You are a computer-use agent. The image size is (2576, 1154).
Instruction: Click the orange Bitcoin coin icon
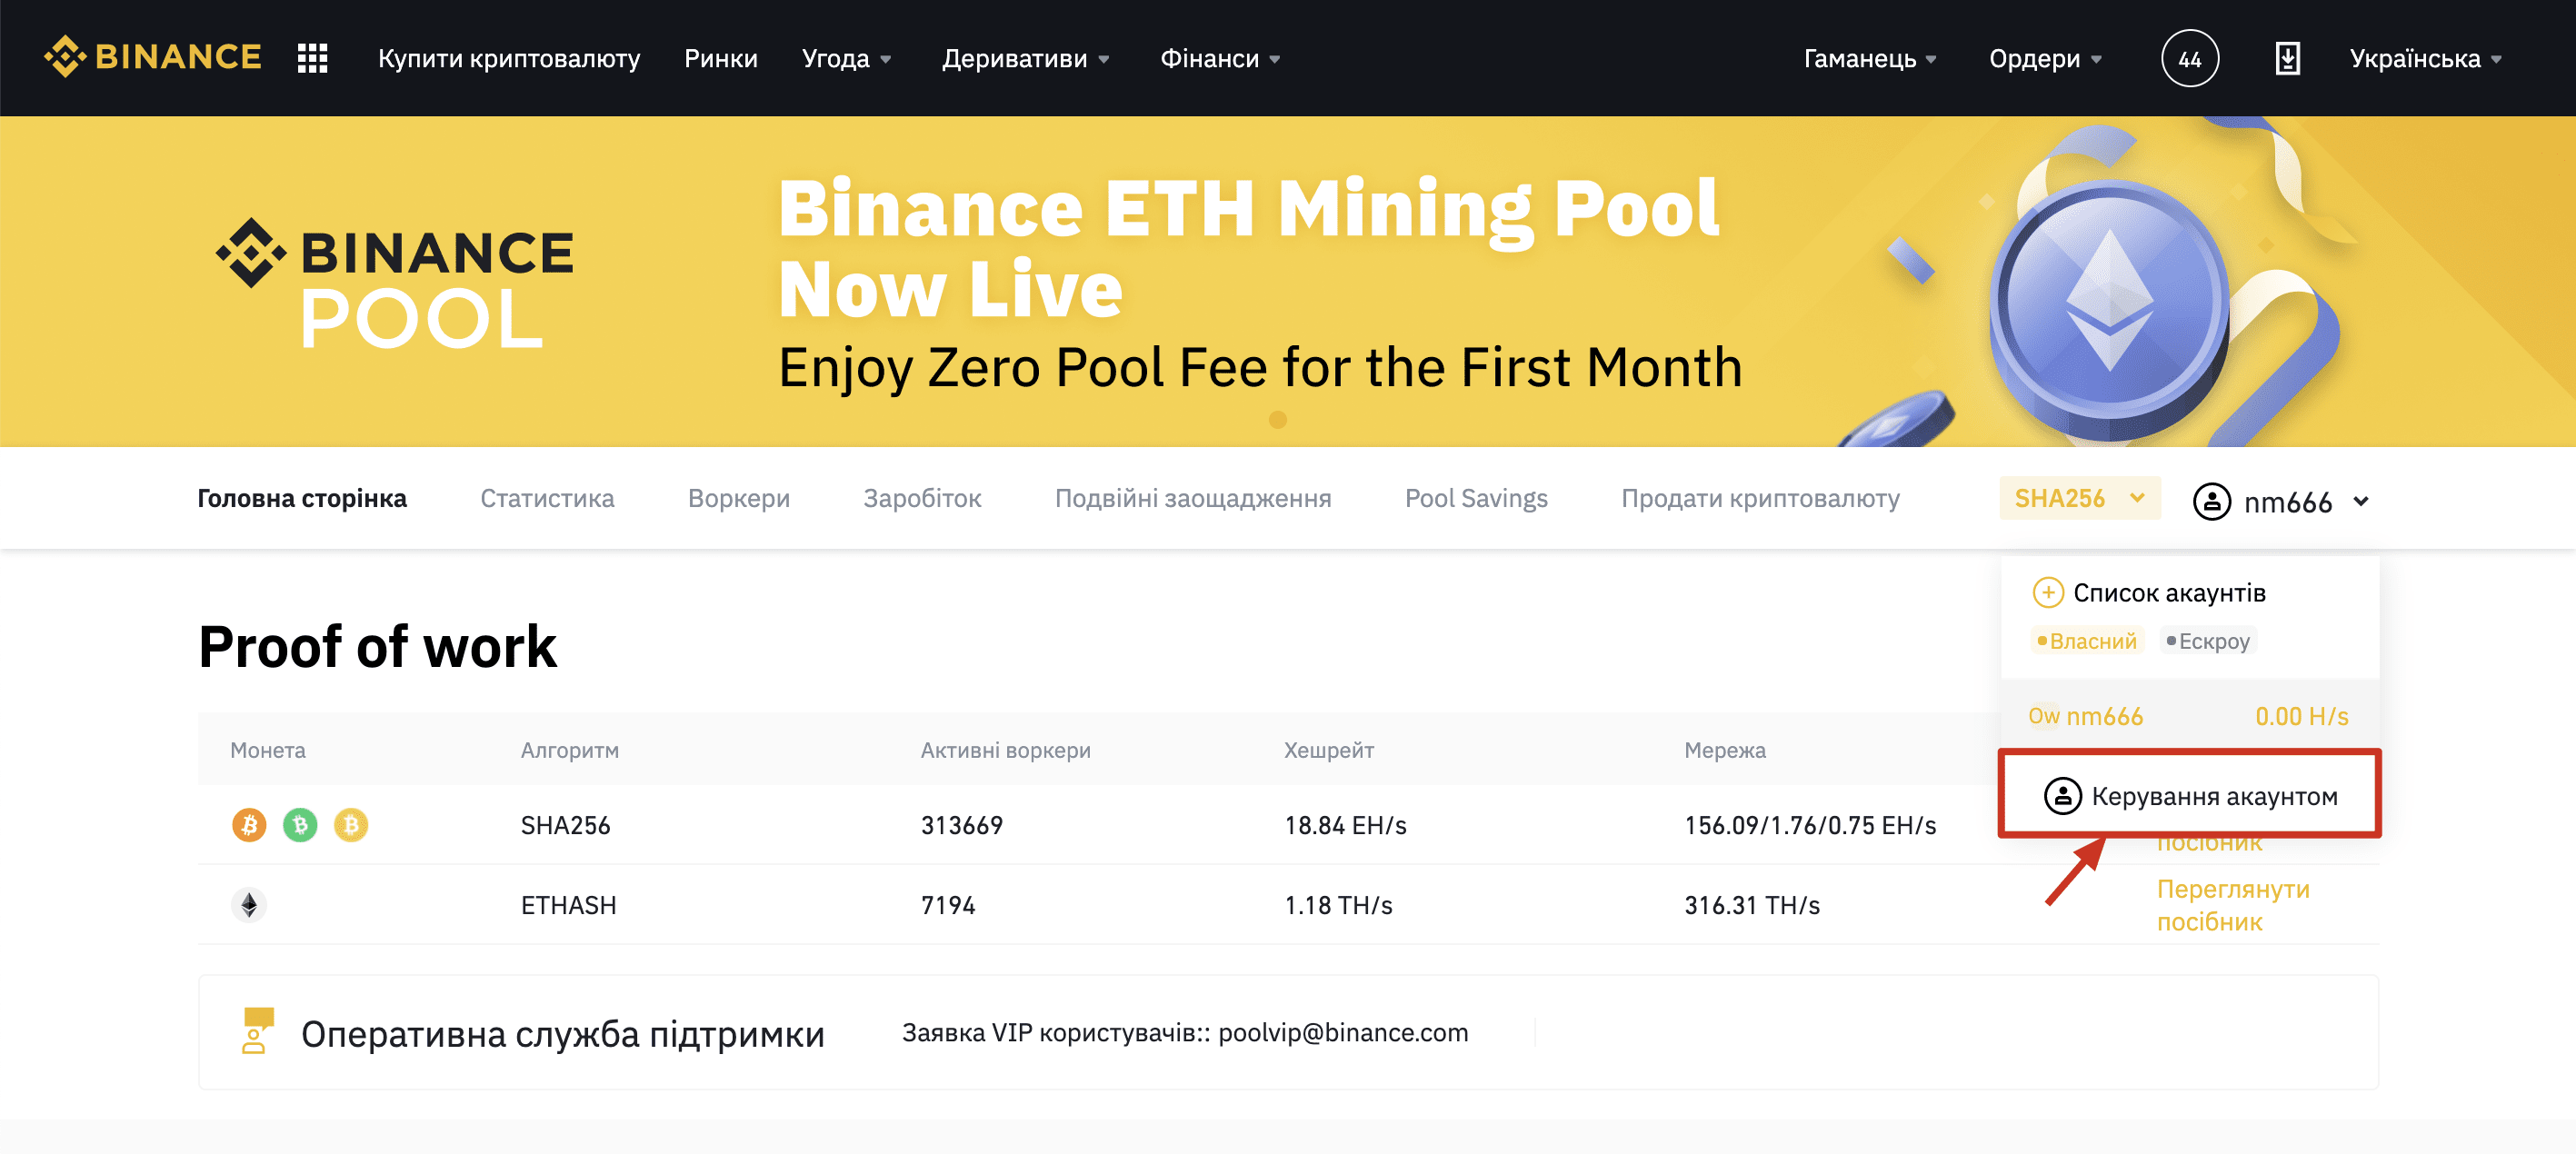pyautogui.click(x=249, y=825)
